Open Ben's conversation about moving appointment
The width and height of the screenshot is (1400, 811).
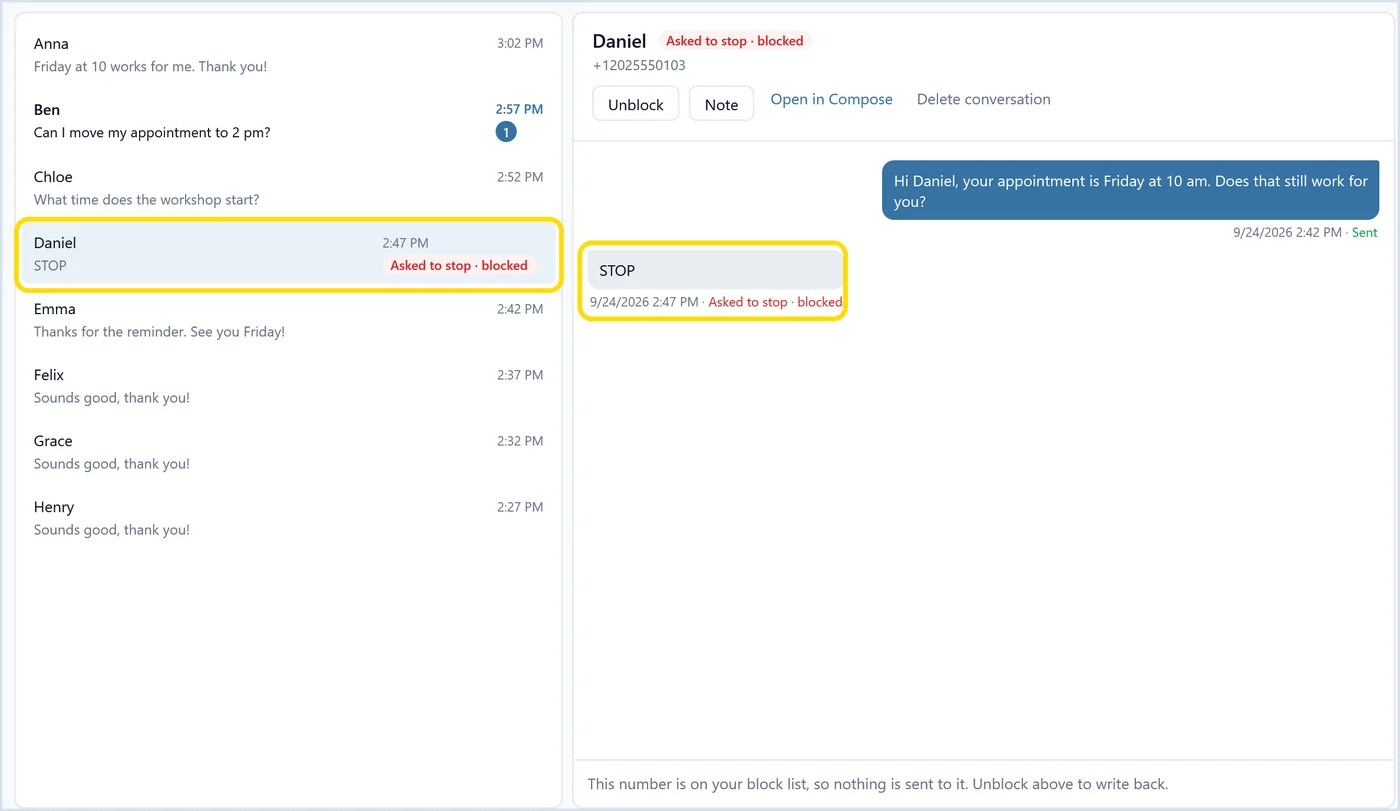pos(288,121)
